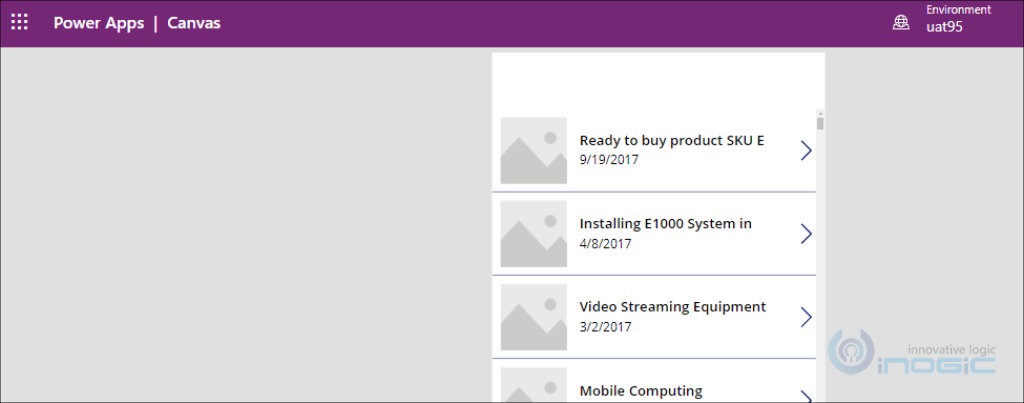This screenshot has width=1024, height=403.
Task: Open details arrow for Mobile Computing
Action: [x=807, y=396]
